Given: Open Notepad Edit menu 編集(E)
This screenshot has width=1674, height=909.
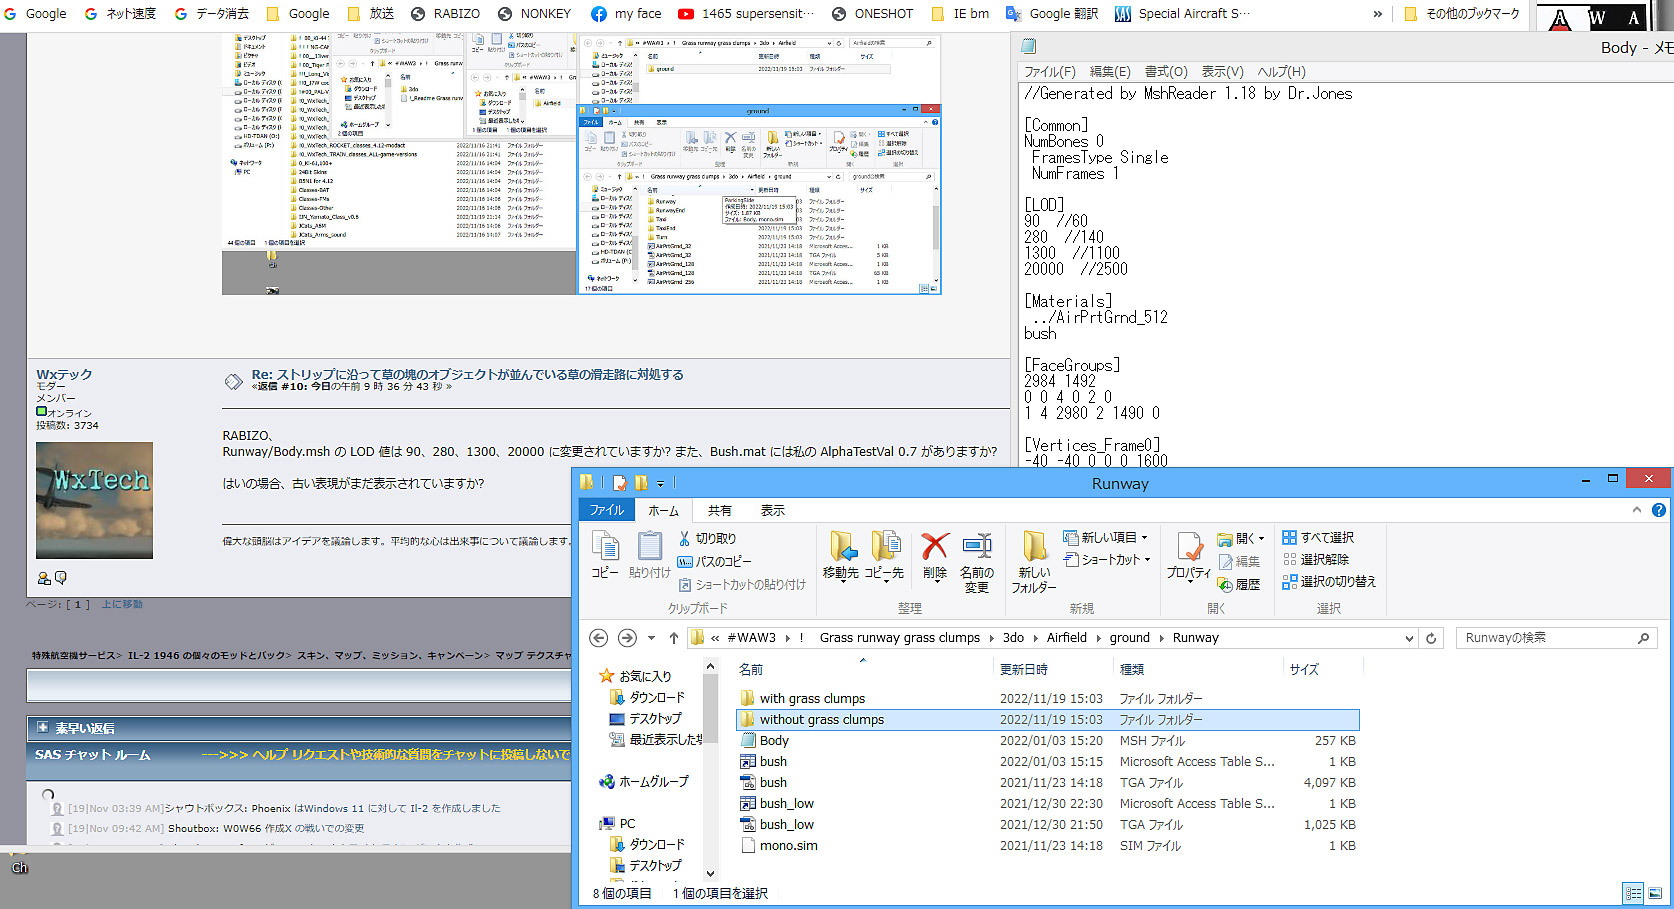Looking at the screenshot, I should coord(1110,72).
